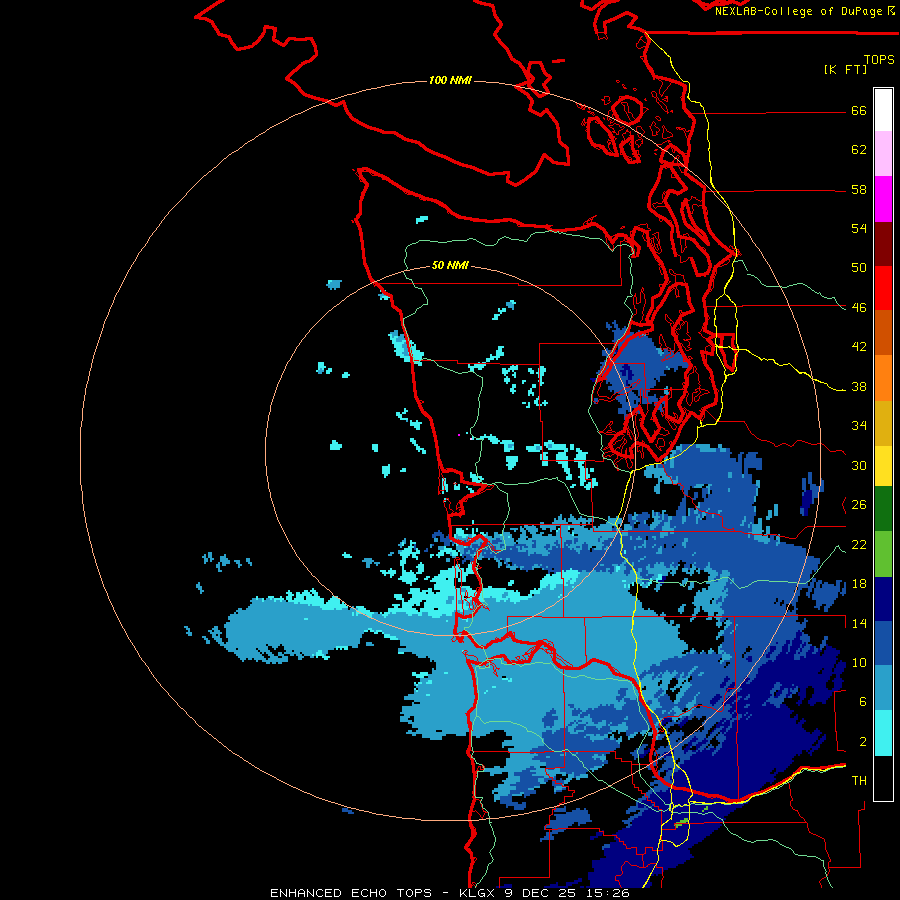Click the "9 DEC 25" date stamp
The height and width of the screenshot is (900, 900).
pyautogui.click(x=542, y=893)
